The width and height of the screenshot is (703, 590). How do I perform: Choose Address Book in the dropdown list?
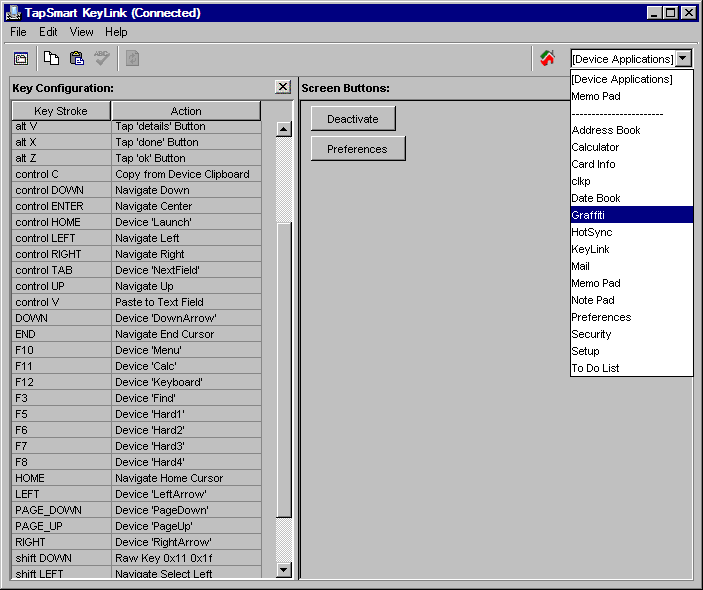(632, 130)
